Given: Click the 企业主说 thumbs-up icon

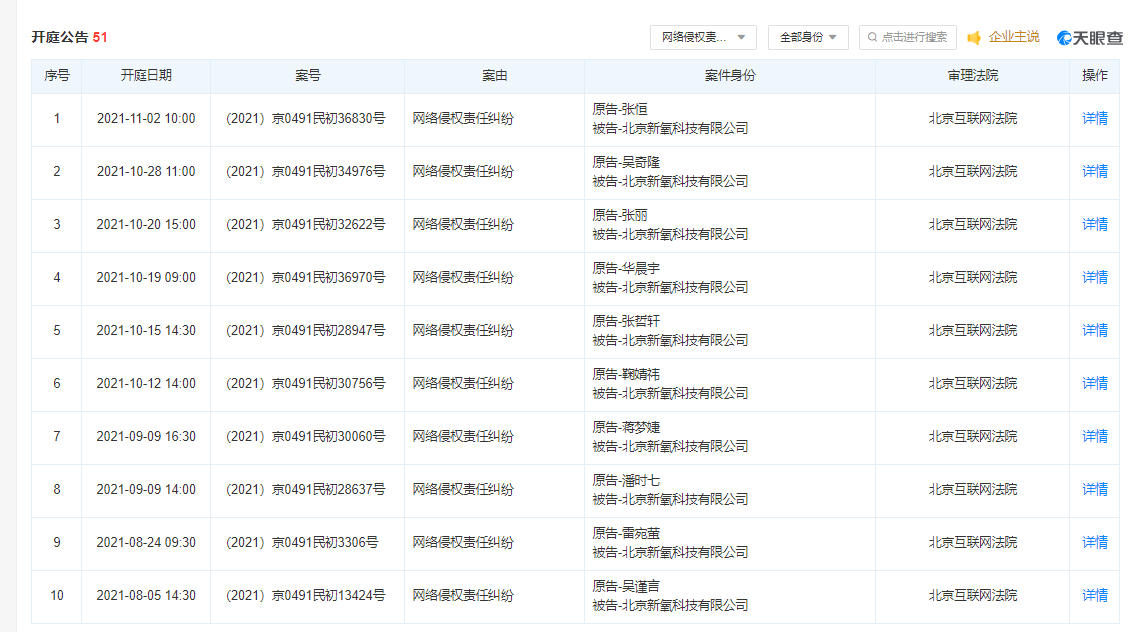Looking at the screenshot, I should 974,38.
